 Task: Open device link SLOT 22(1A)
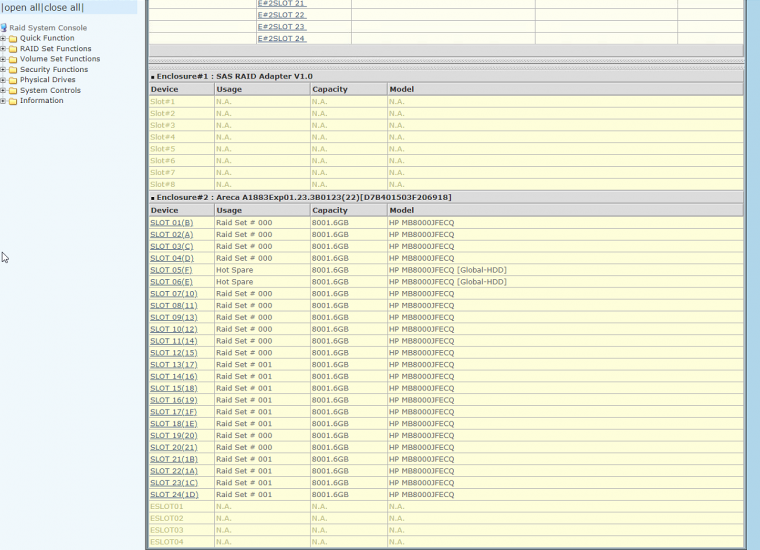click(174, 471)
